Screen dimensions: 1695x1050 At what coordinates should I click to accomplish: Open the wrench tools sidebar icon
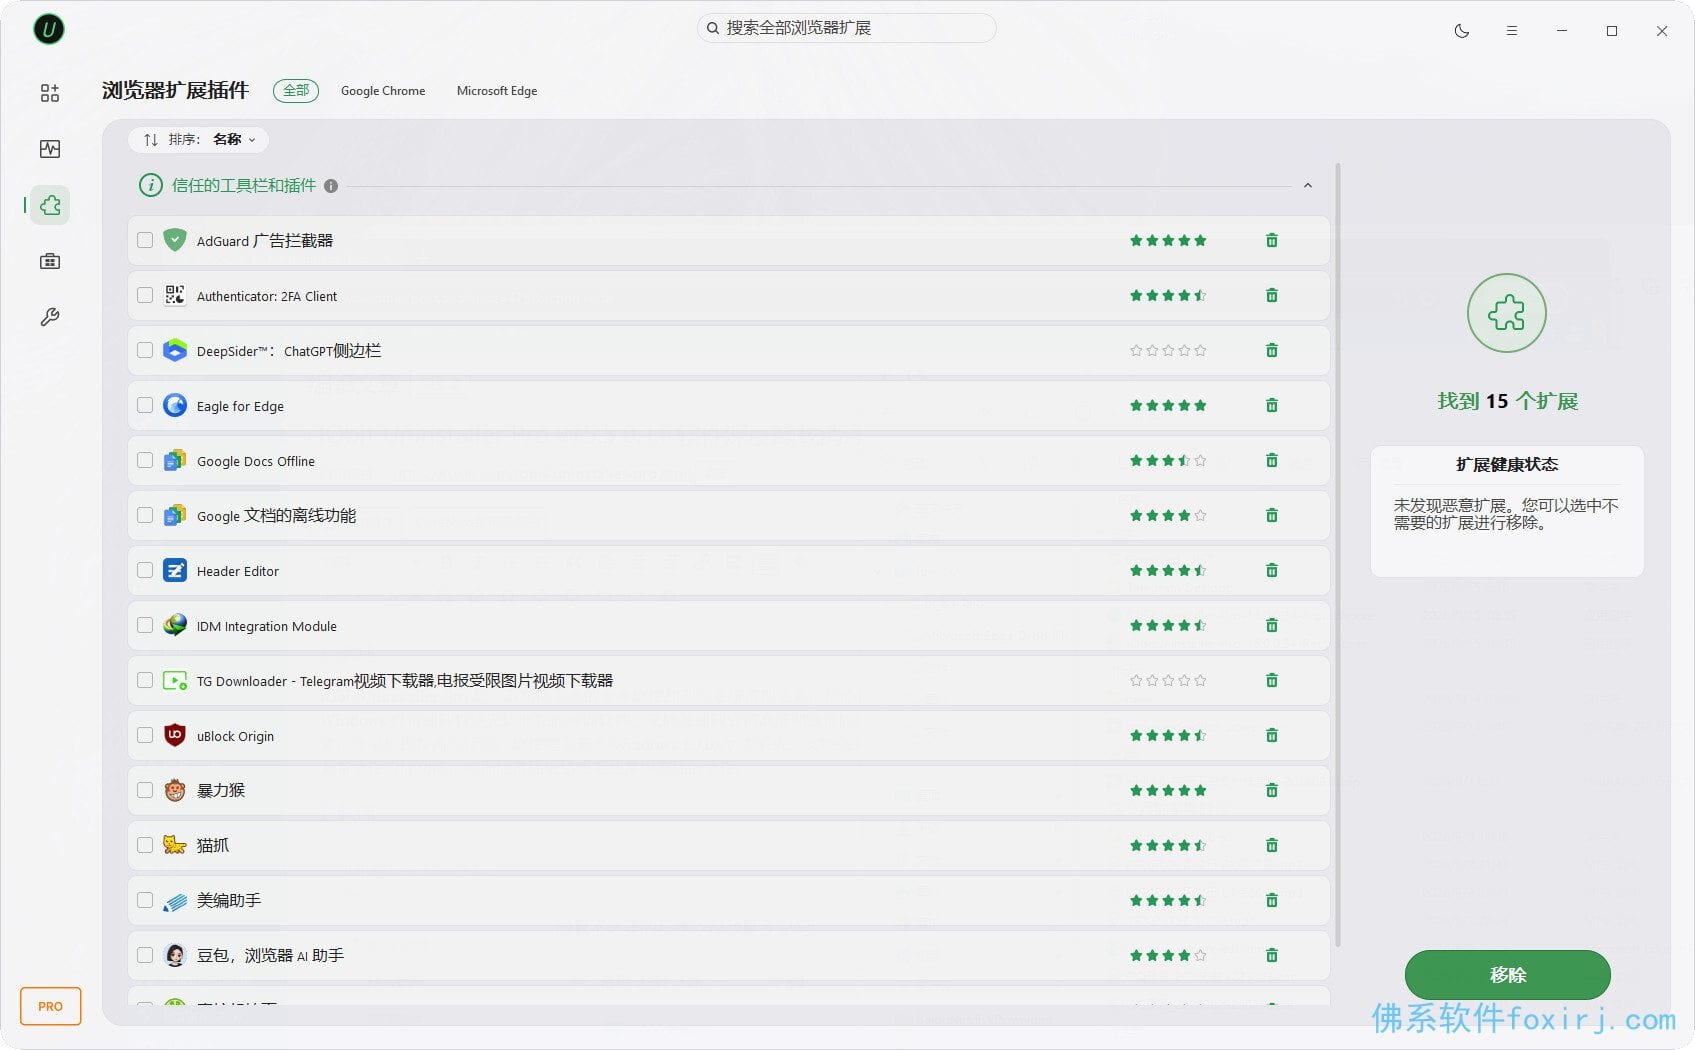point(50,317)
